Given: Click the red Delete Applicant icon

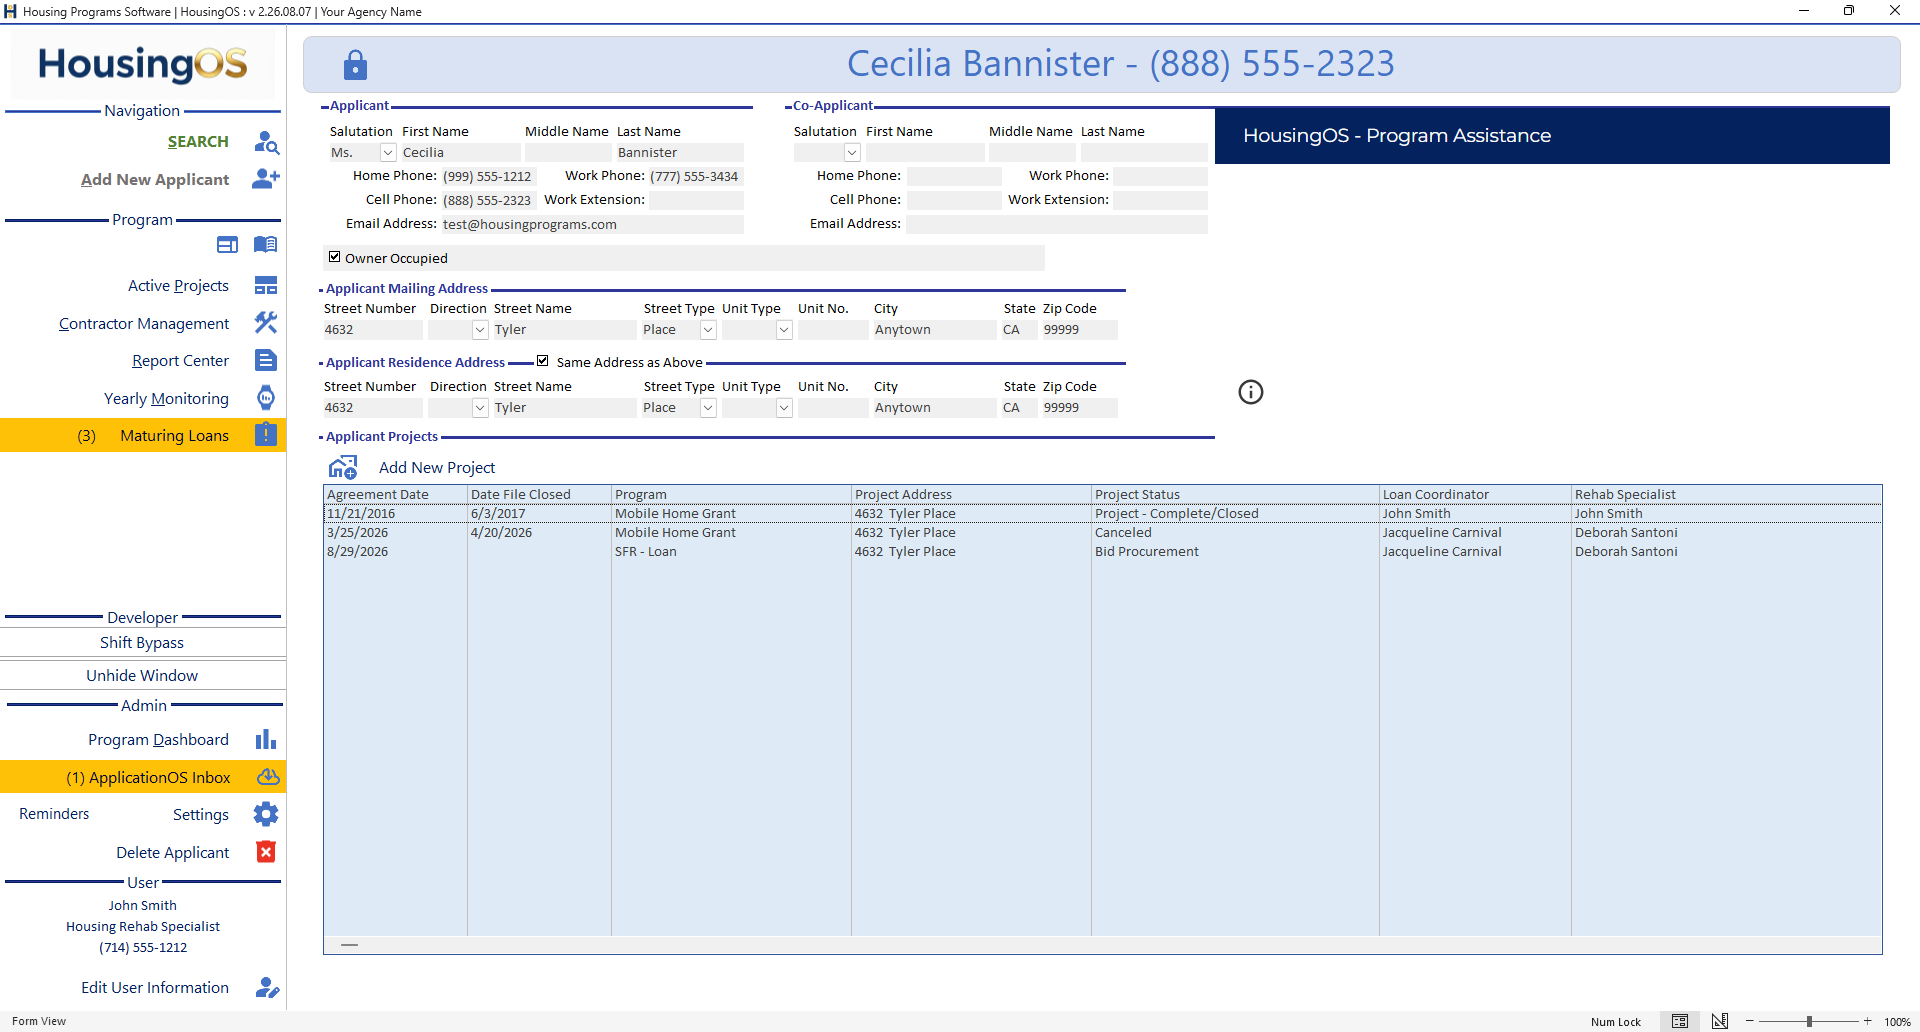Looking at the screenshot, I should click(x=266, y=852).
